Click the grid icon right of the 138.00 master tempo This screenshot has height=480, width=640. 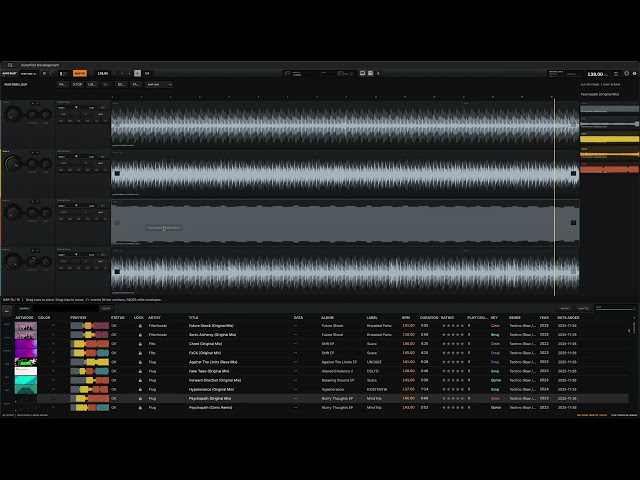616,73
